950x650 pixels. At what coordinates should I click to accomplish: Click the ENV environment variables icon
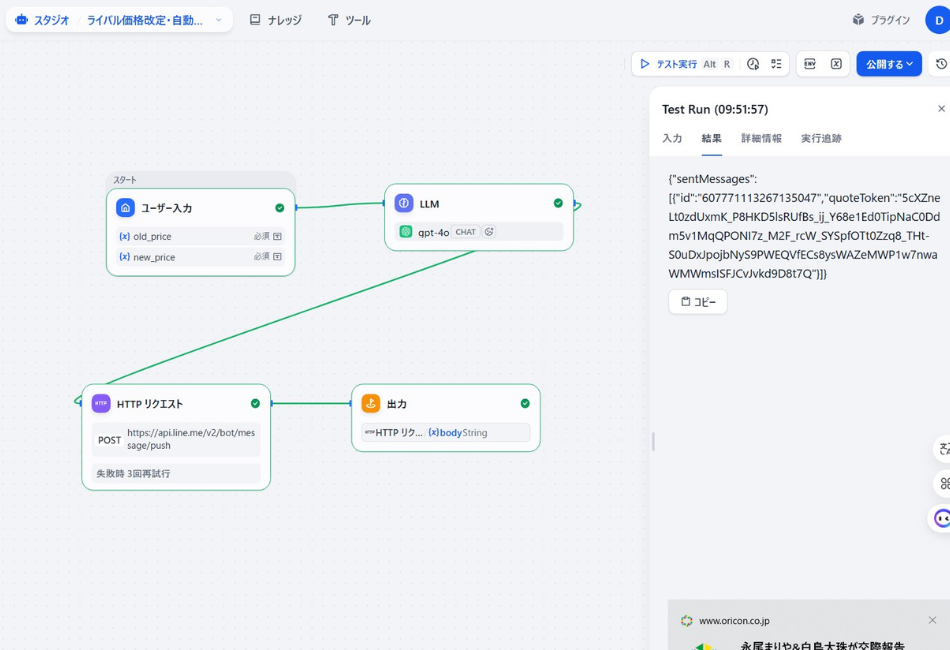click(x=811, y=64)
